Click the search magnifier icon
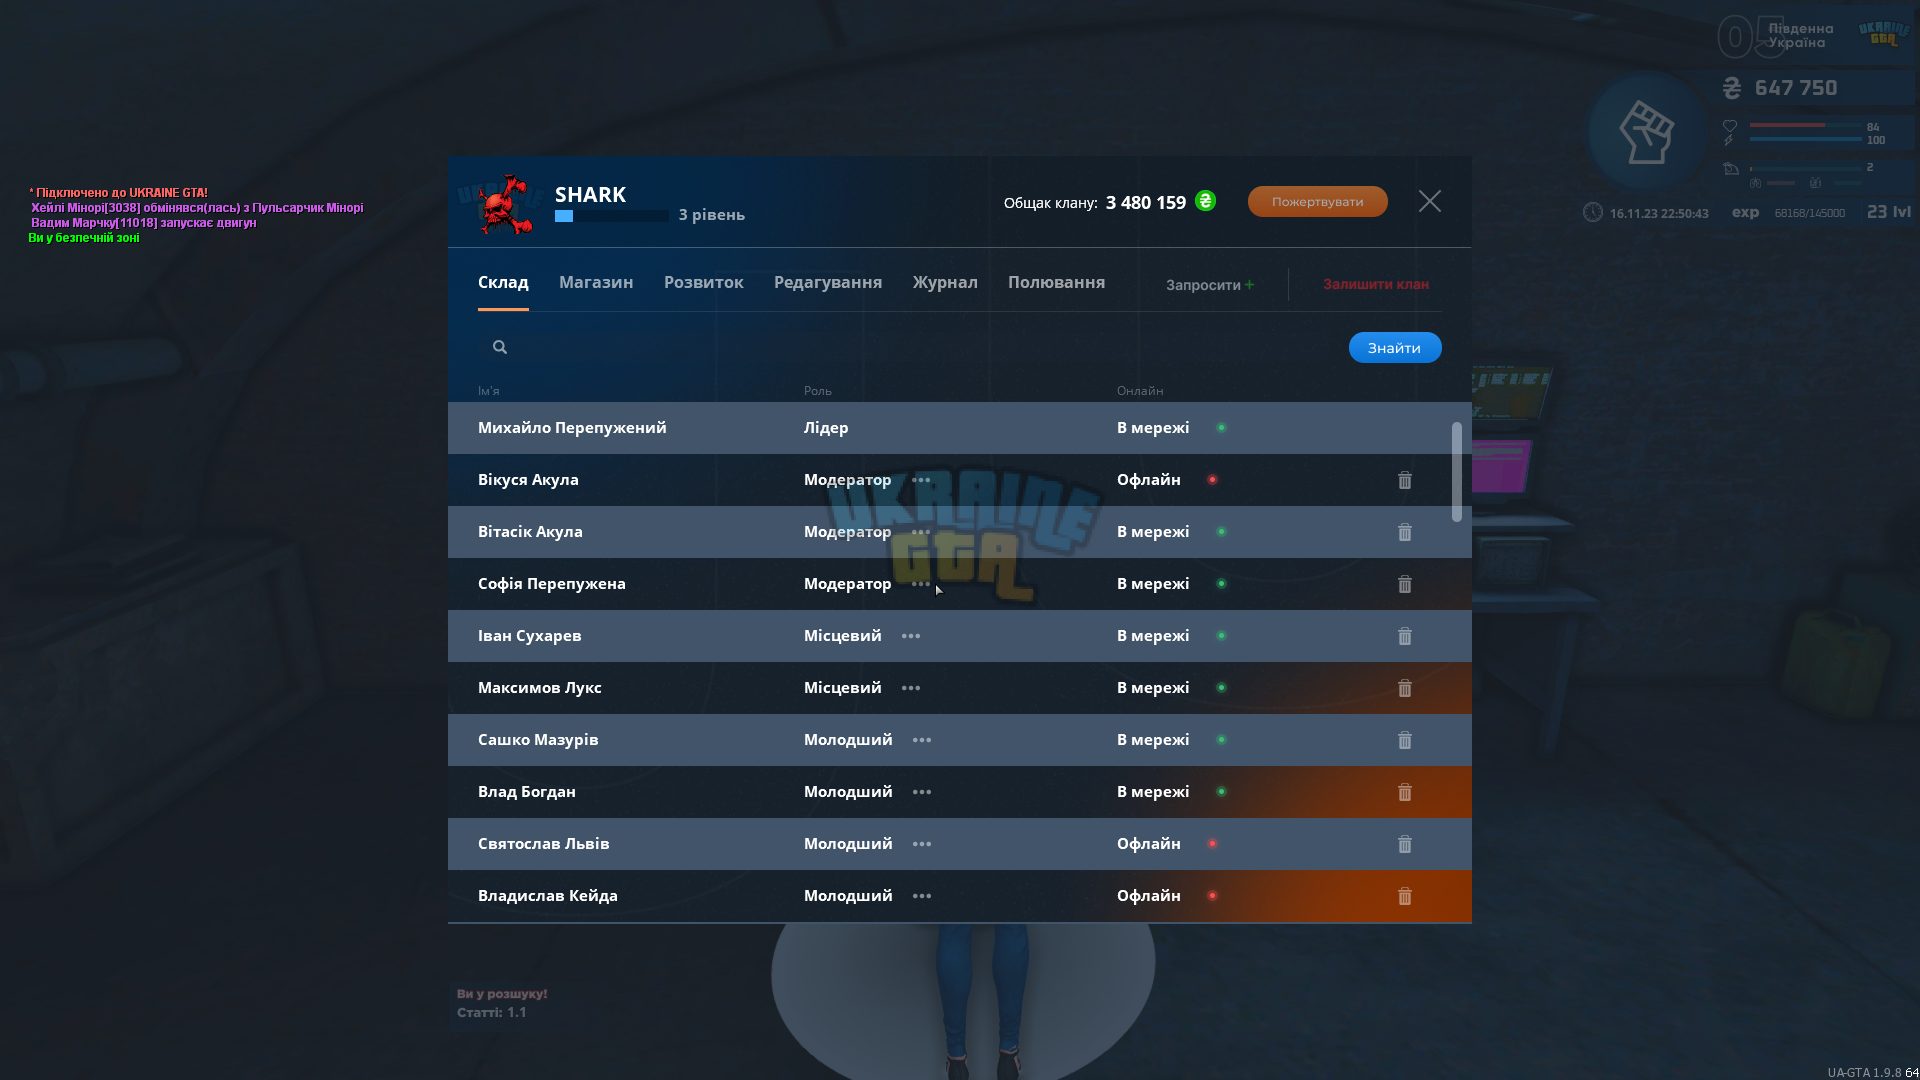 coord(500,347)
